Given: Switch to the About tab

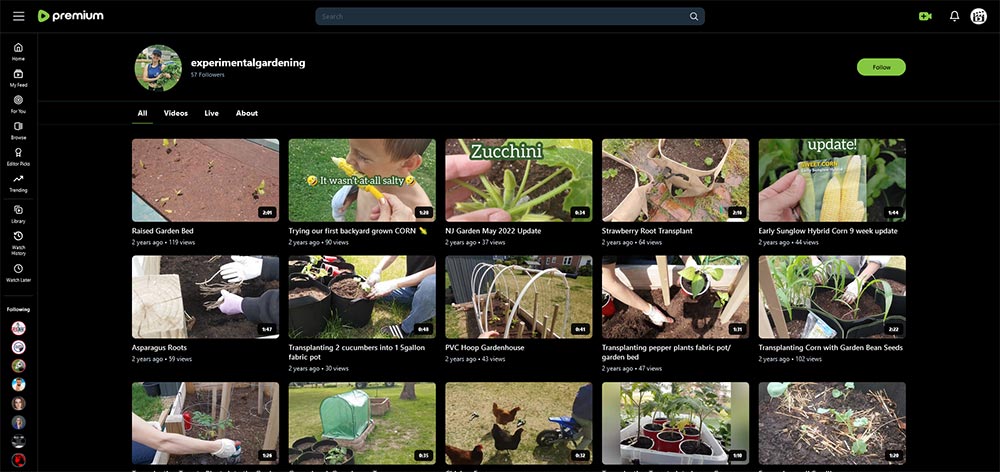Looking at the screenshot, I should point(247,113).
